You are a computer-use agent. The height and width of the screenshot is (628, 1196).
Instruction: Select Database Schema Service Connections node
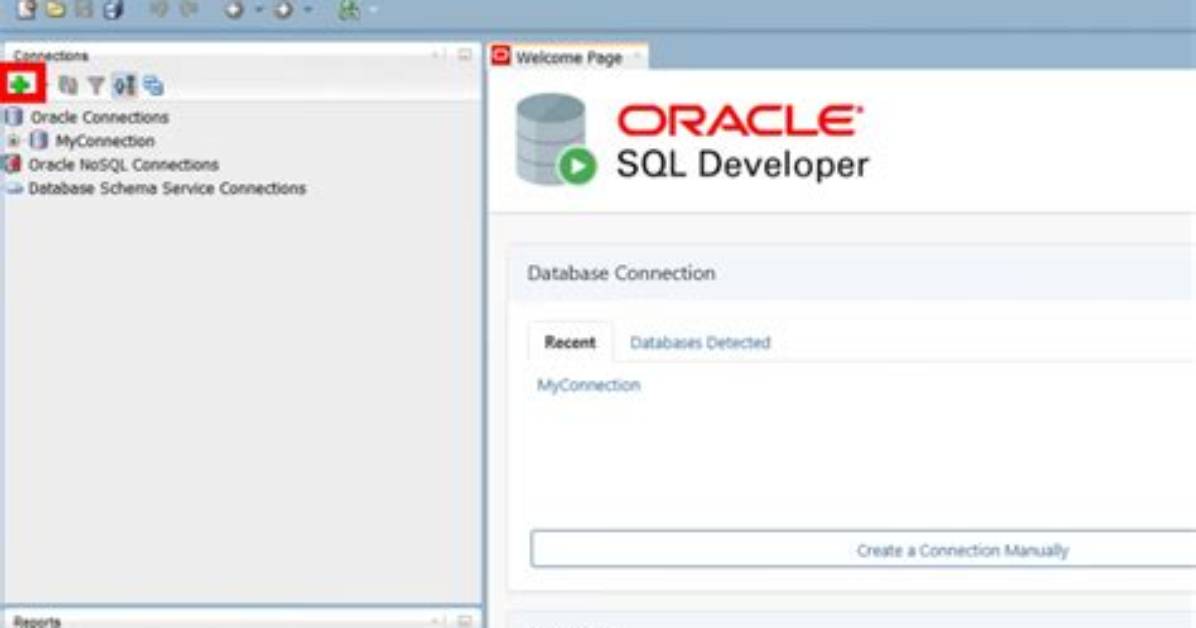(167, 188)
